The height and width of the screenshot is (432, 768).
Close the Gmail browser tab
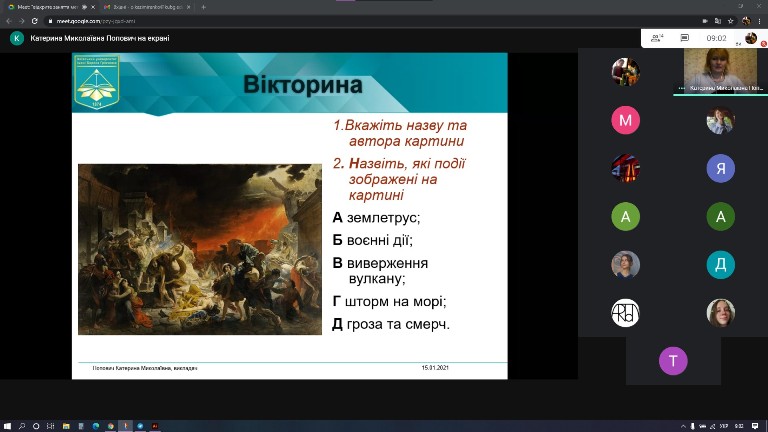189,7
